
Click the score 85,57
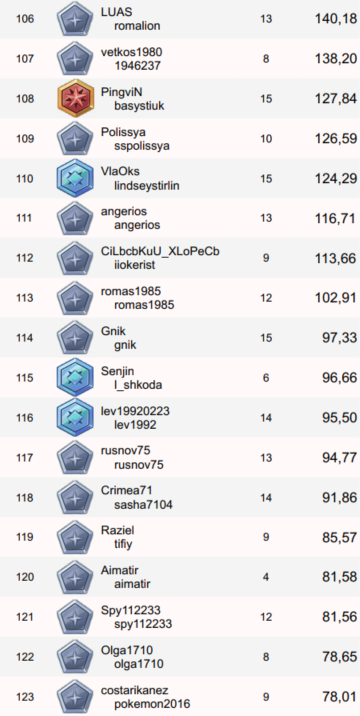[339, 537]
